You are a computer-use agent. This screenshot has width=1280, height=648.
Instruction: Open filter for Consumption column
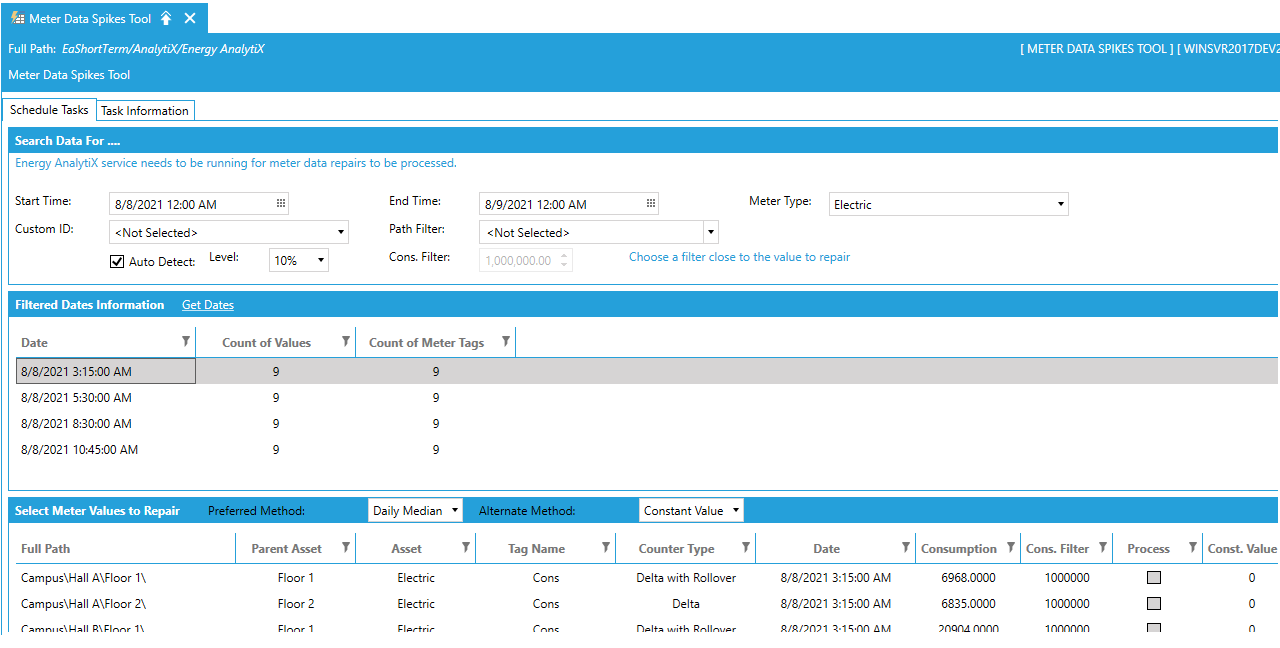click(1011, 548)
